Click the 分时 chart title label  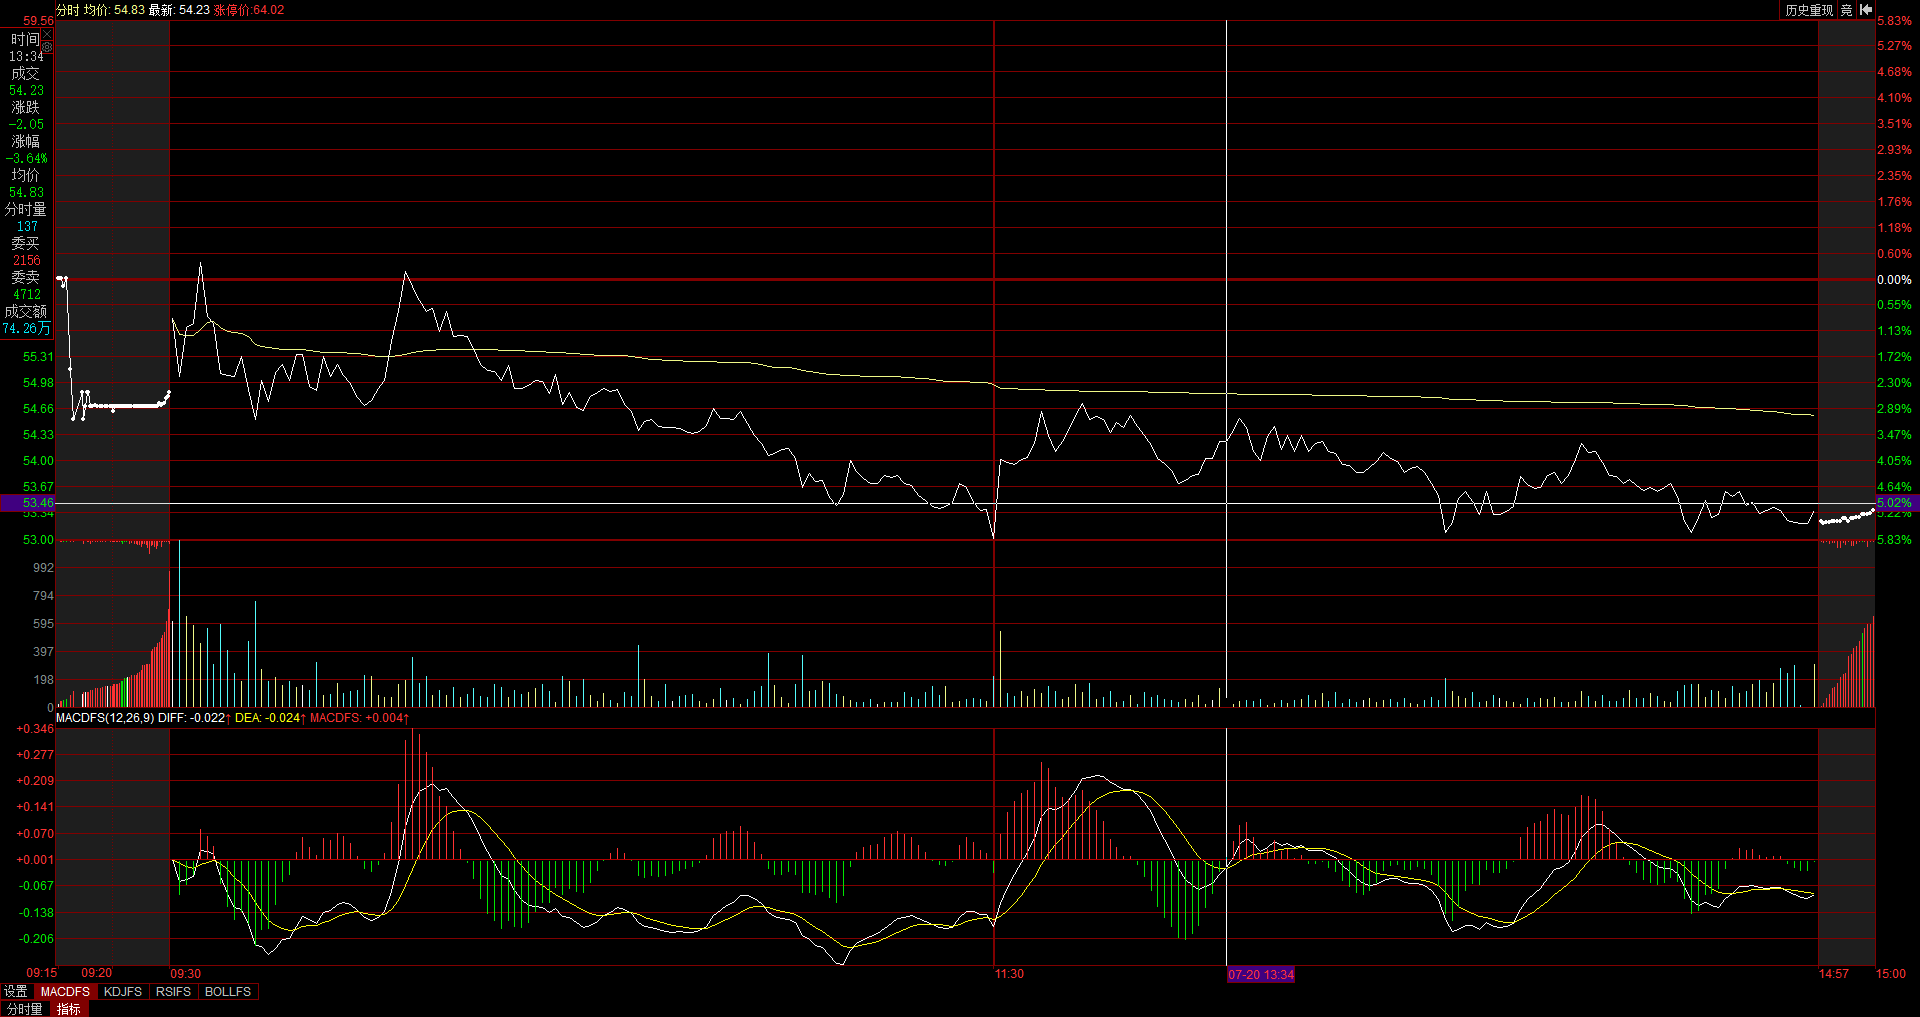click(67, 10)
